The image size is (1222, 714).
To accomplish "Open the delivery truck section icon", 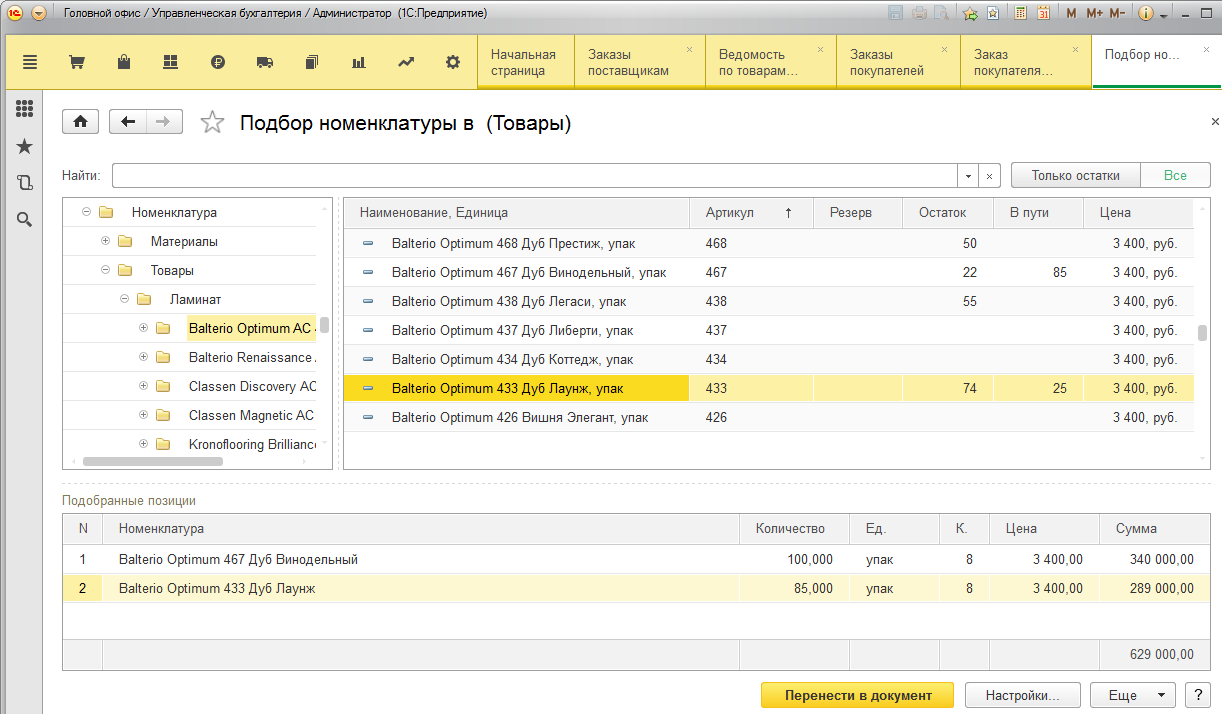I will coord(265,62).
